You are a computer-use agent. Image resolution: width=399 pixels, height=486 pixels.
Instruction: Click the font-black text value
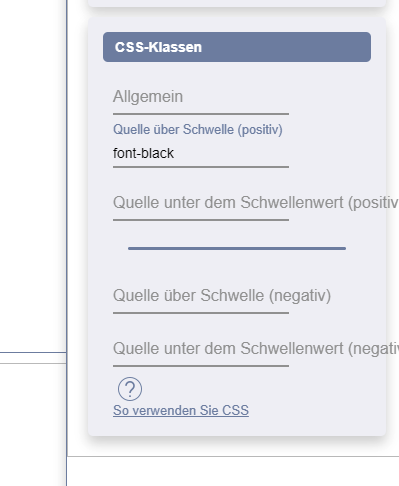(143, 153)
